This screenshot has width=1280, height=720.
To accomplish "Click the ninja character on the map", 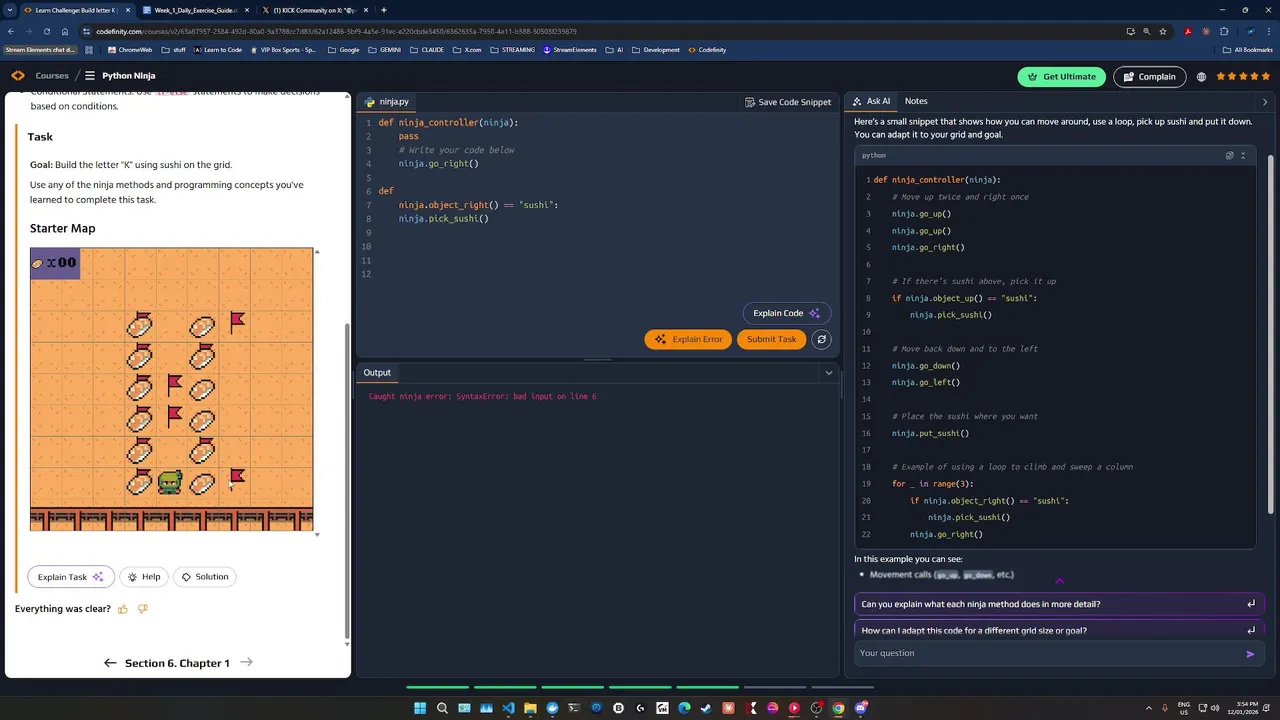I will pos(170,483).
